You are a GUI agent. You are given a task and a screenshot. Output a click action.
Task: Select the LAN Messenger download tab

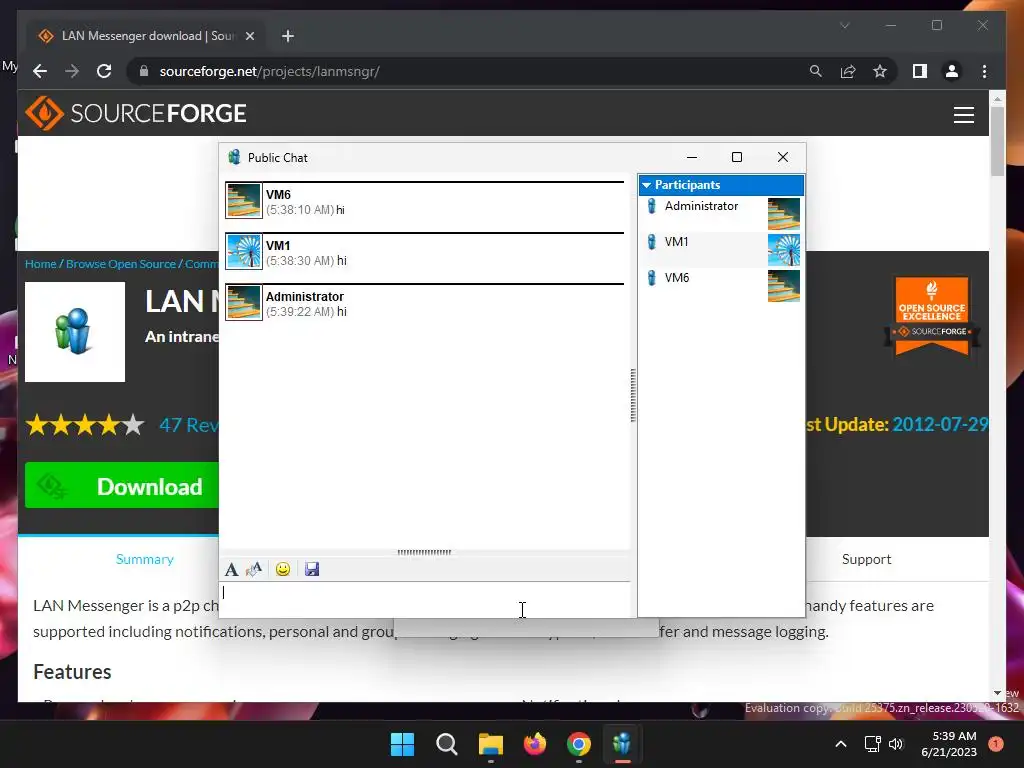click(x=146, y=36)
